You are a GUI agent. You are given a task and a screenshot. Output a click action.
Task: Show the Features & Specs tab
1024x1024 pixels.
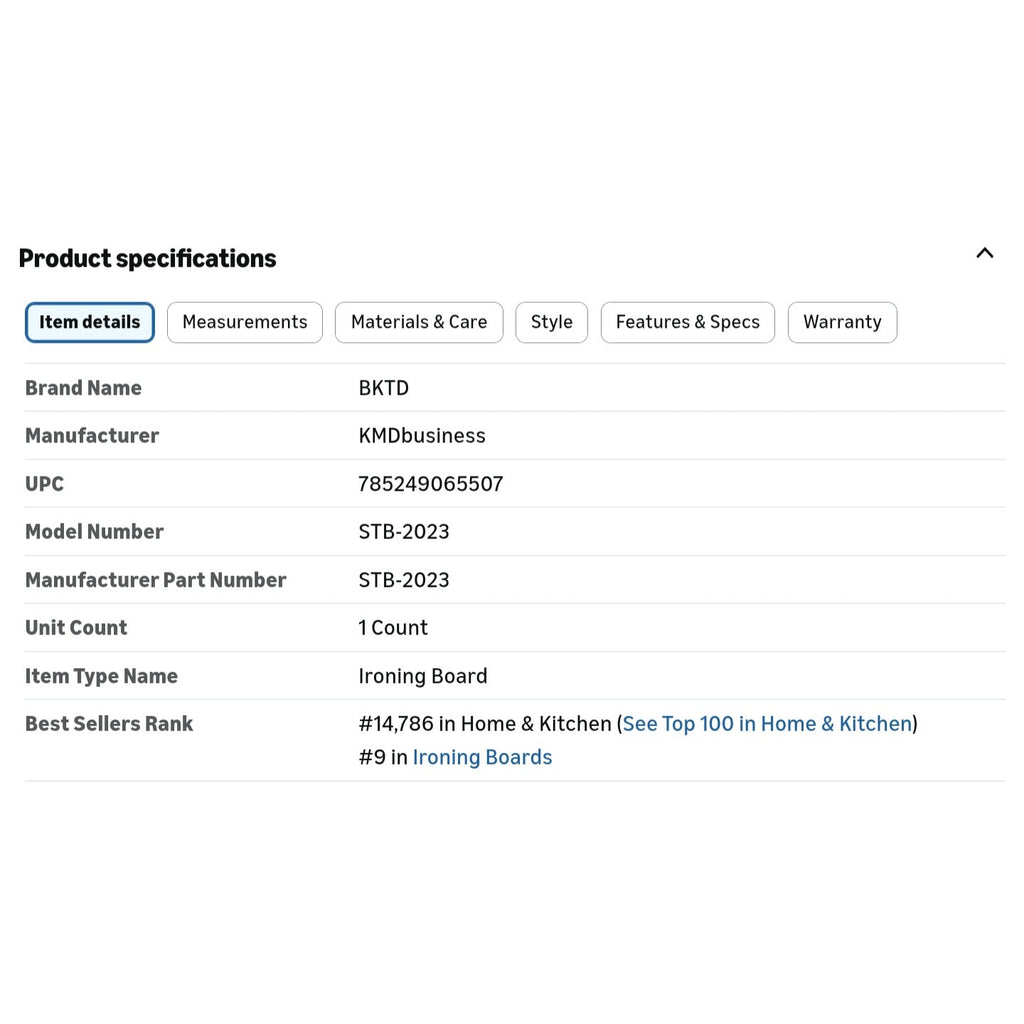coord(688,322)
